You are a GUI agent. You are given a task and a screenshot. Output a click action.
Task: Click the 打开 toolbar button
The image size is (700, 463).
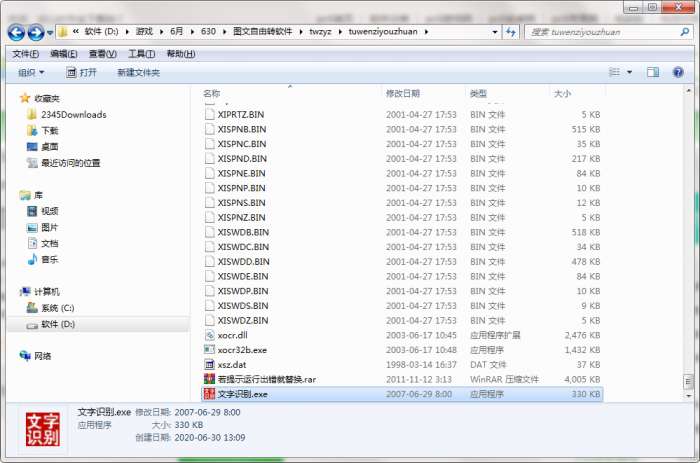click(81, 72)
